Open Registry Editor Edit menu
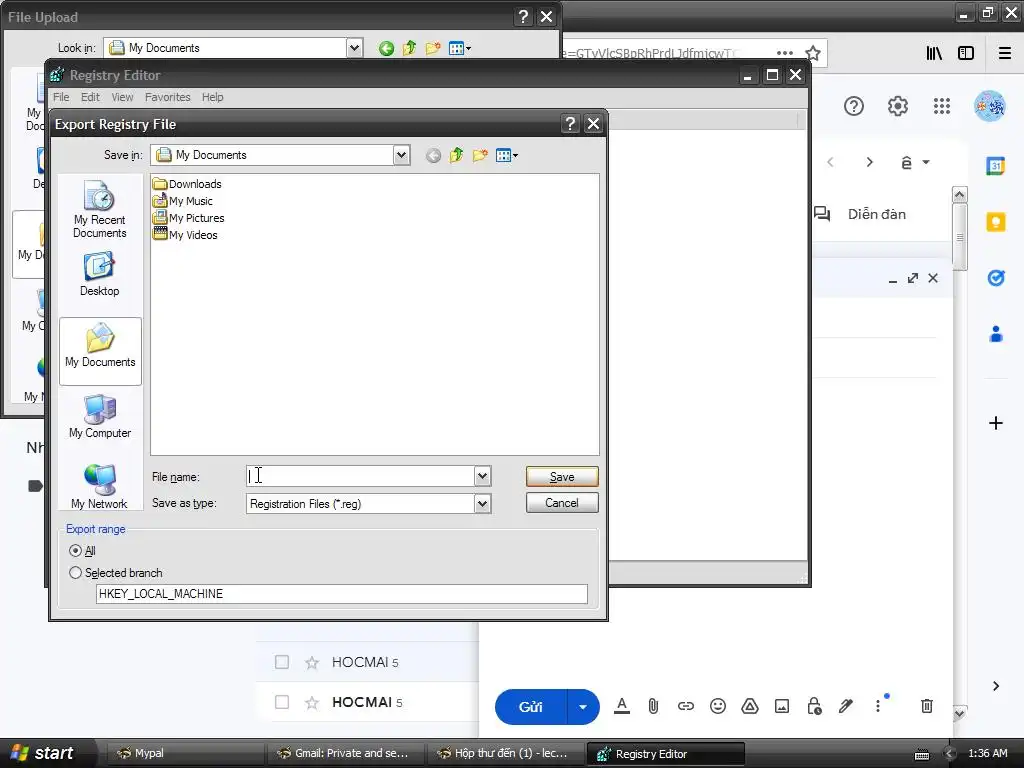Screen dimensions: 1024x768 pyautogui.click(x=90, y=97)
